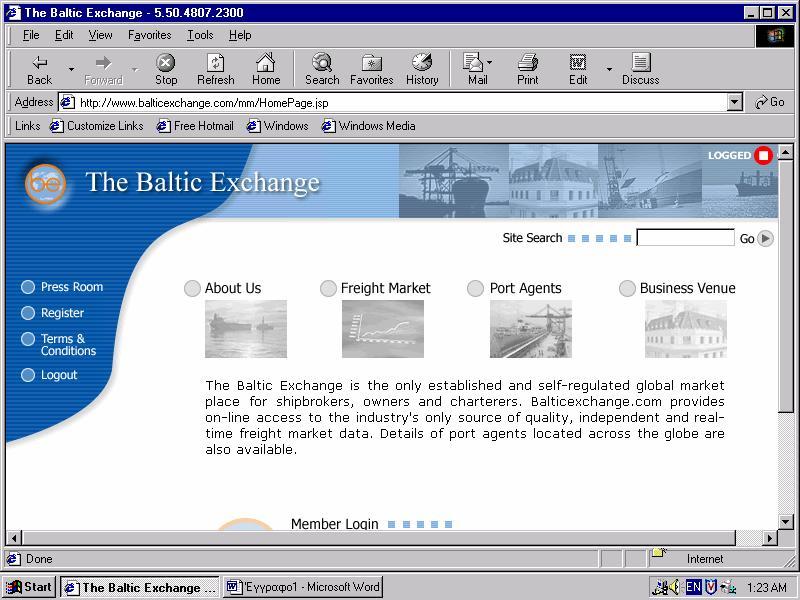The image size is (800, 600).
Task: Click the scroll right arrow
Action: pyautogui.click(x=769, y=537)
